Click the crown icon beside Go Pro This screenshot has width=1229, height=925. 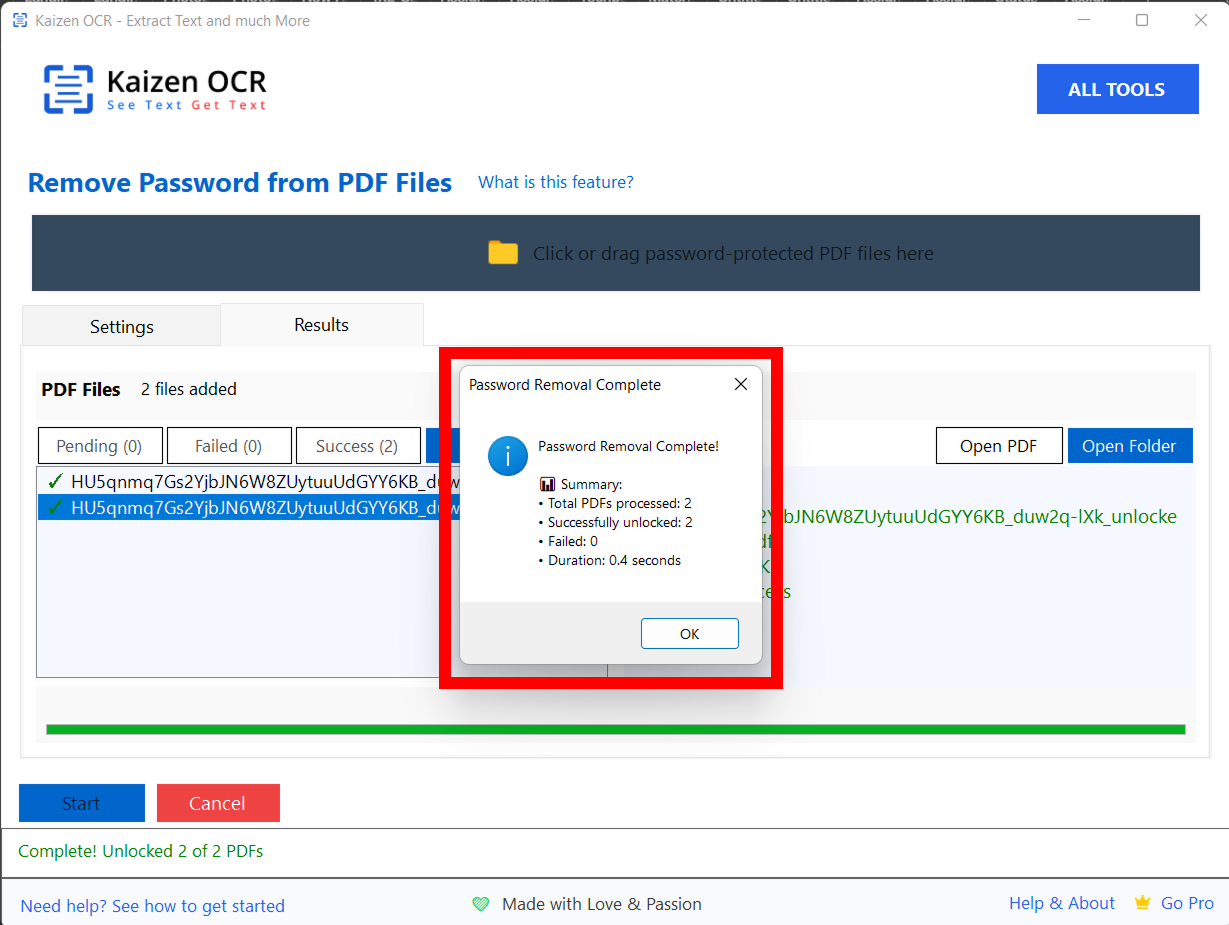[1142, 903]
